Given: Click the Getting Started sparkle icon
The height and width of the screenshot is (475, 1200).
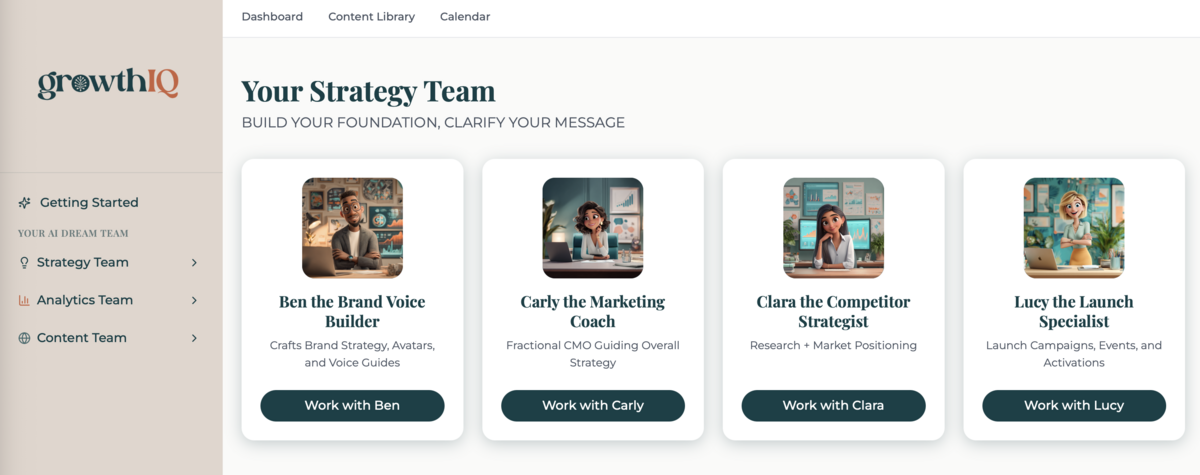Looking at the screenshot, I should pyautogui.click(x=25, y=203).
